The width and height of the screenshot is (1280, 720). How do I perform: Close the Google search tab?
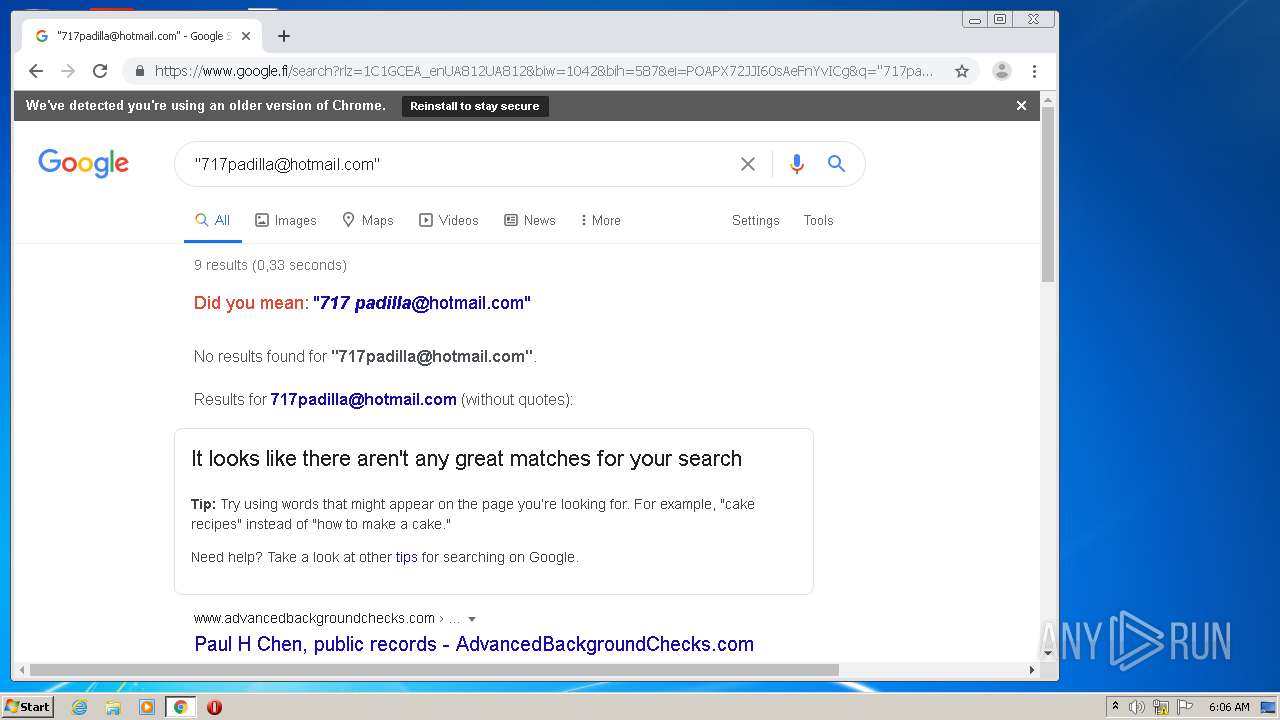(x=246, y=36)
